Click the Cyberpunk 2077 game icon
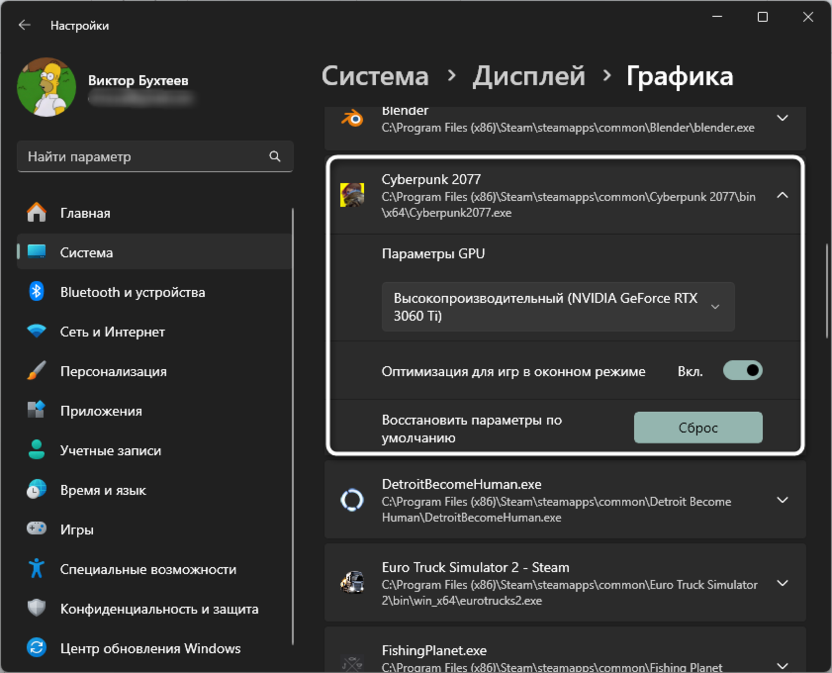 352,196
